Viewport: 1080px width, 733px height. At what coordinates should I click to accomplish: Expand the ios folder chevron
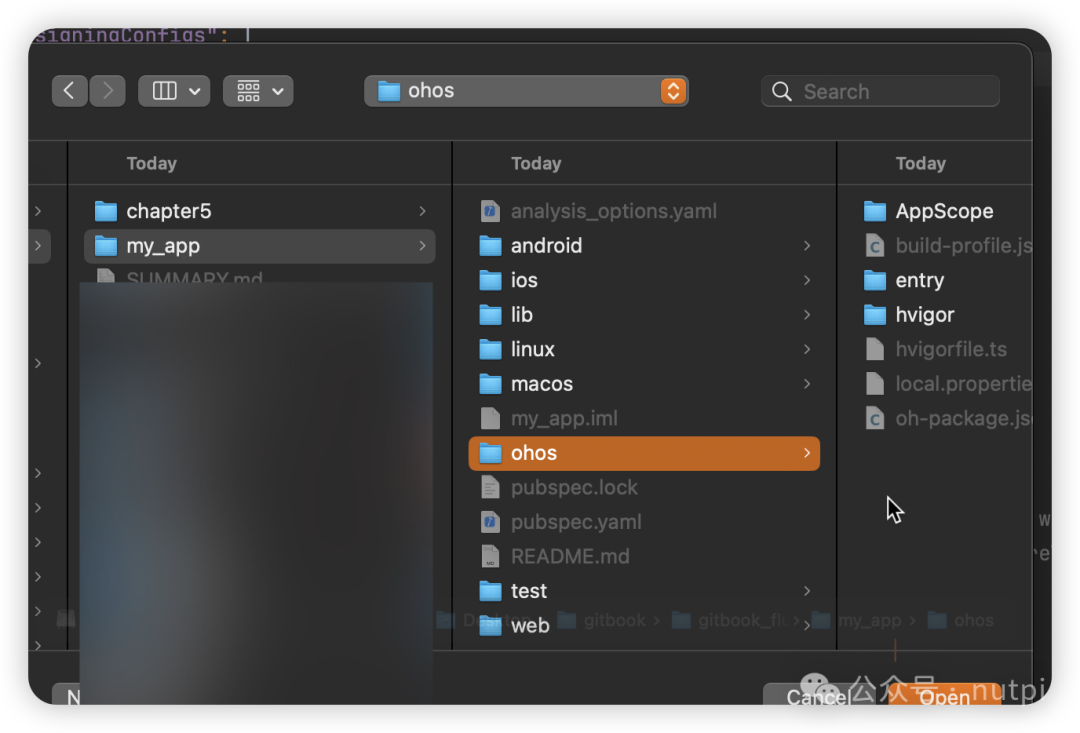point(807,280)
